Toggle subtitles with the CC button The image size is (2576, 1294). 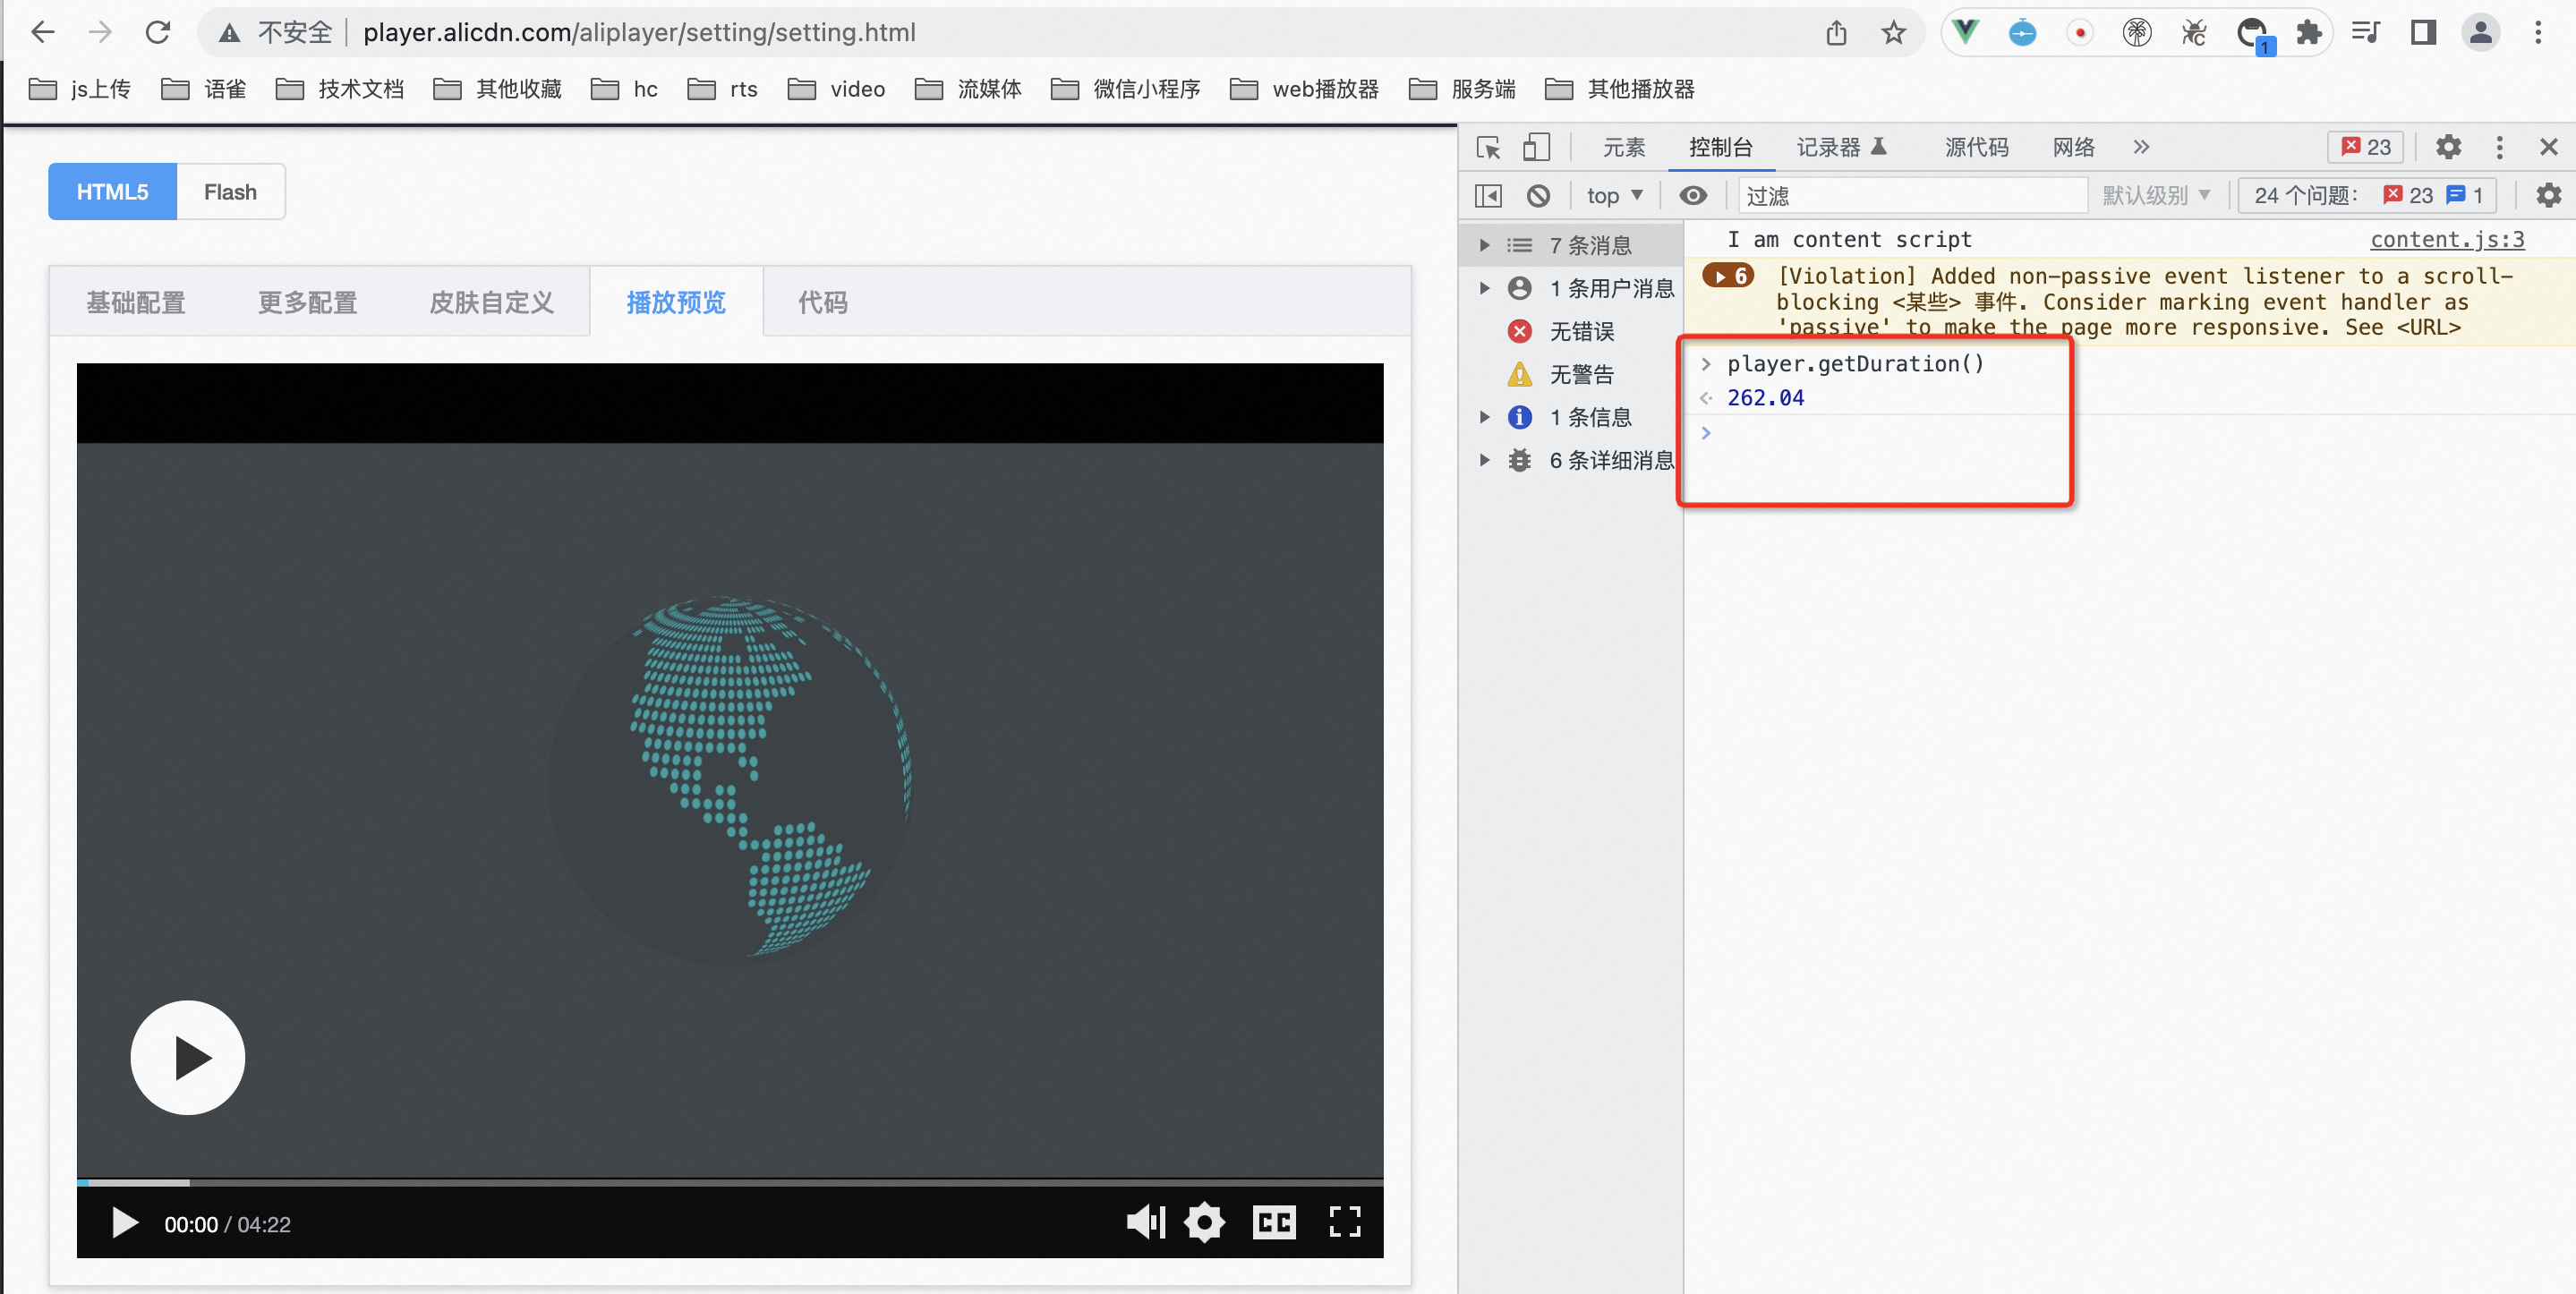coord(1274,1222)
